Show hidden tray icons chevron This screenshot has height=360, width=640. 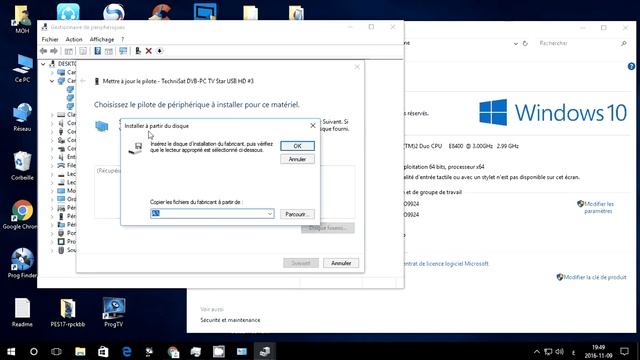tap(536, 352)
